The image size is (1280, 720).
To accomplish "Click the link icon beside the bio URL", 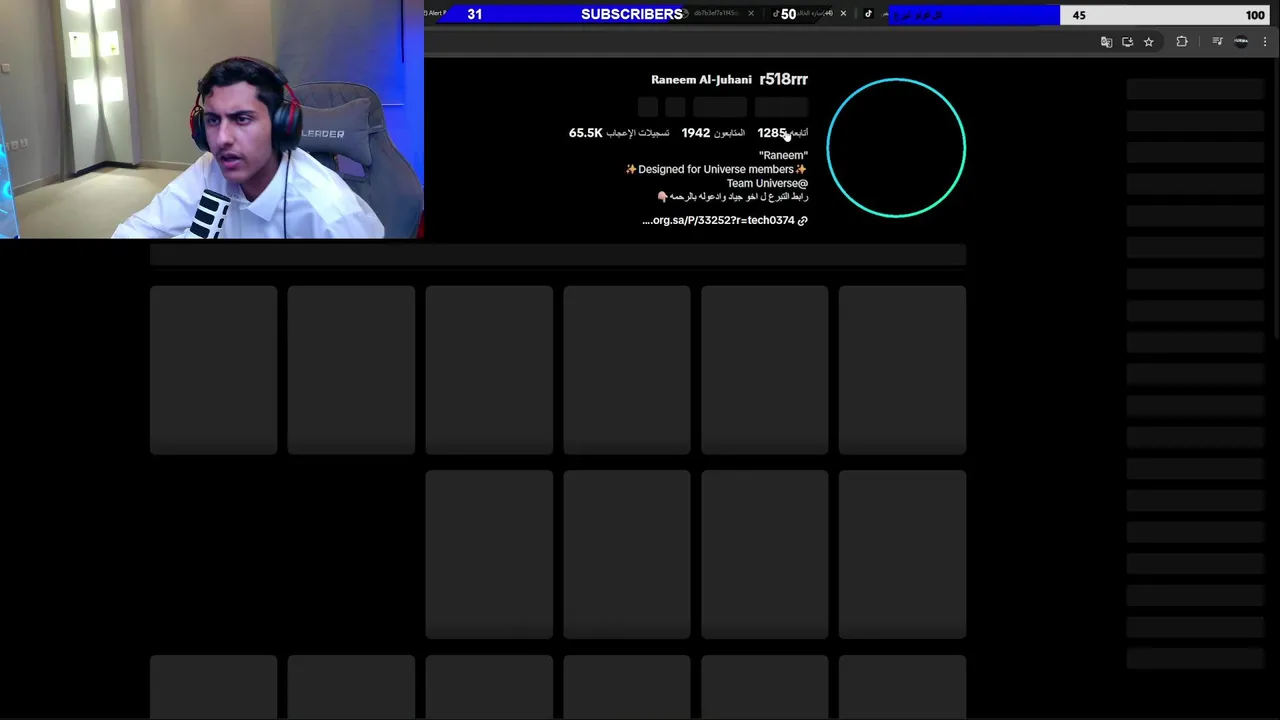I will 803,220.
